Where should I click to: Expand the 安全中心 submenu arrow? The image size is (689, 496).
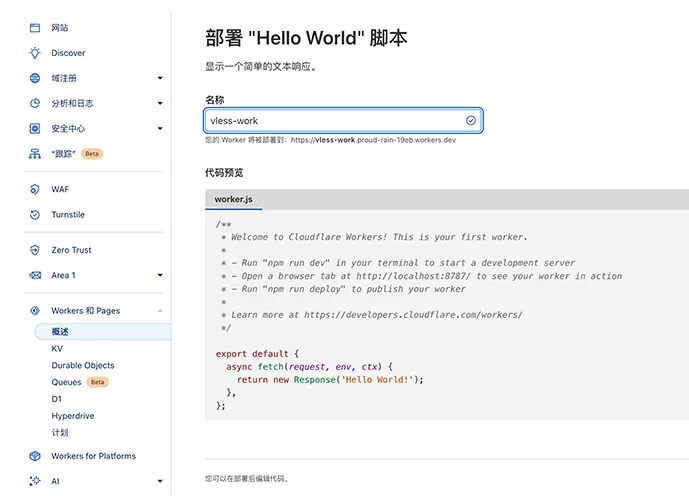[160, 128]
